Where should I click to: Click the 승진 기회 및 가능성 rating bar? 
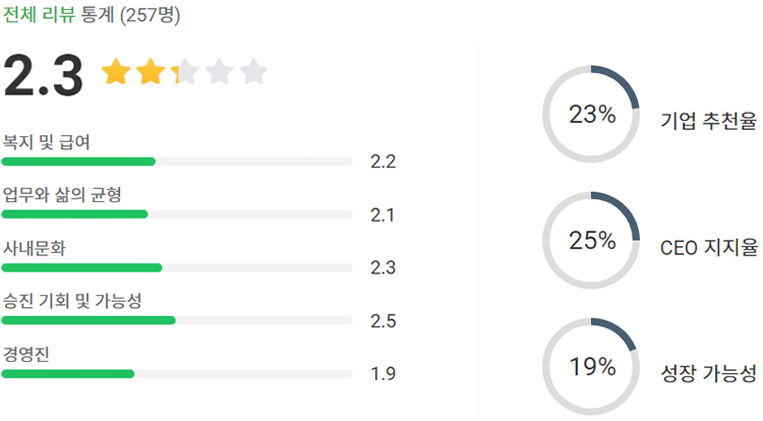pos(177,320)
